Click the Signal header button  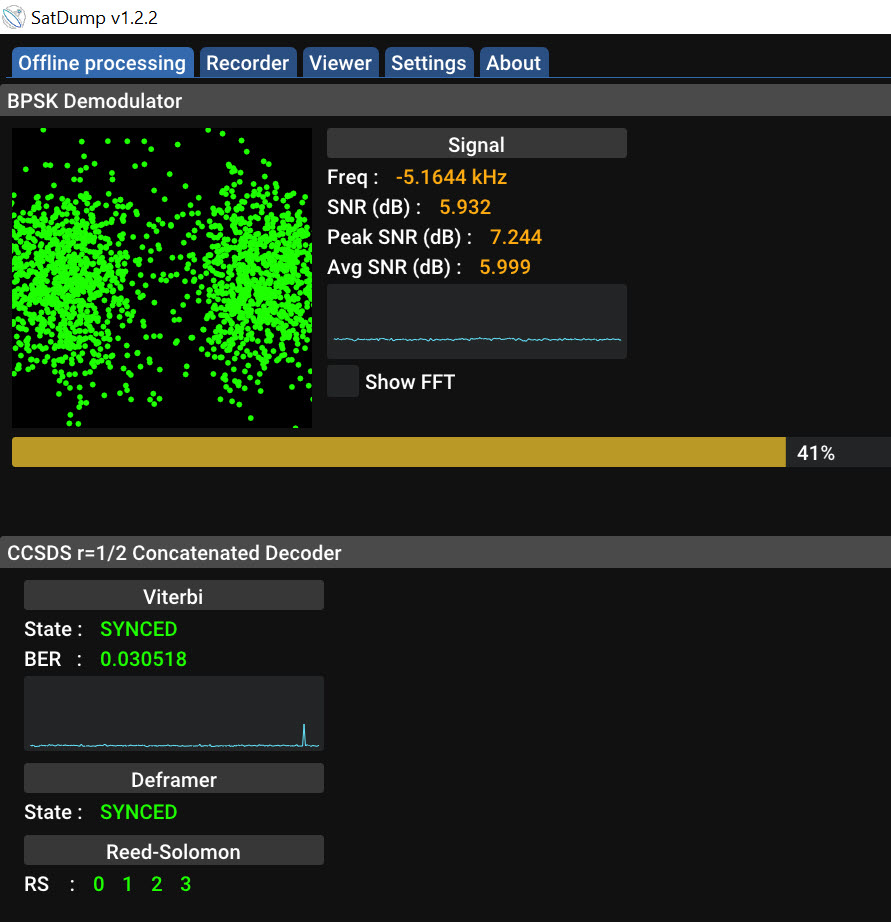(476, 144)
